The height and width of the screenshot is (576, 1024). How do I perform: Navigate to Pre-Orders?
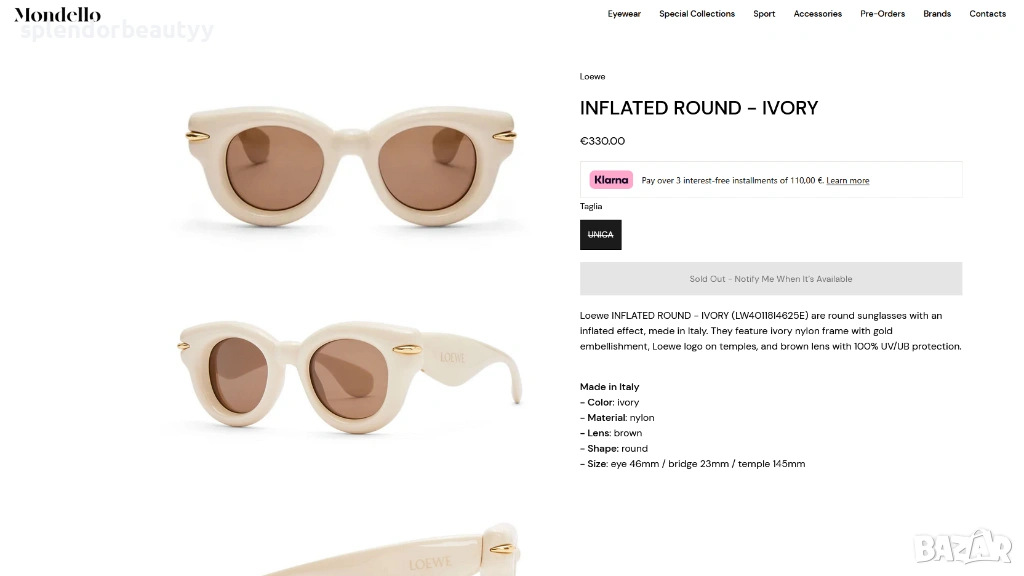click(x=882, y=14)
